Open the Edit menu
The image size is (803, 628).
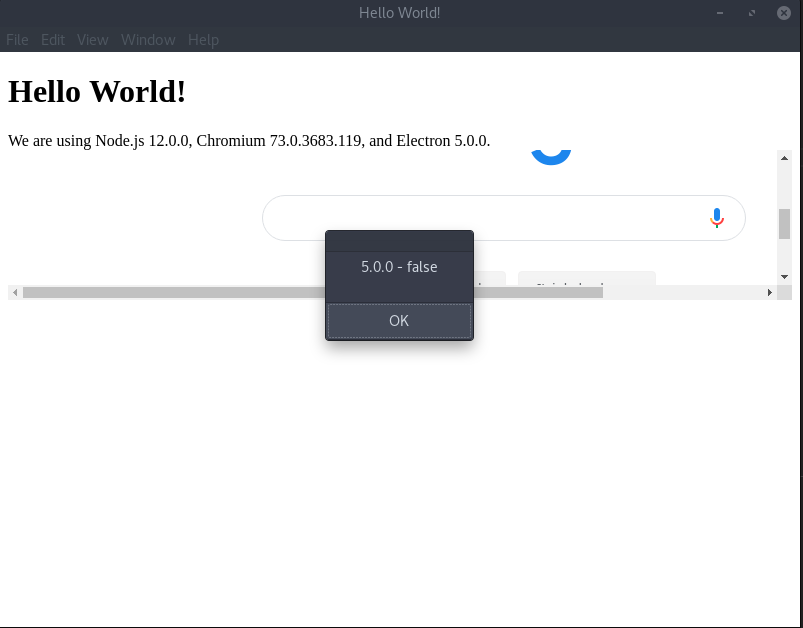tap(52, 40)
